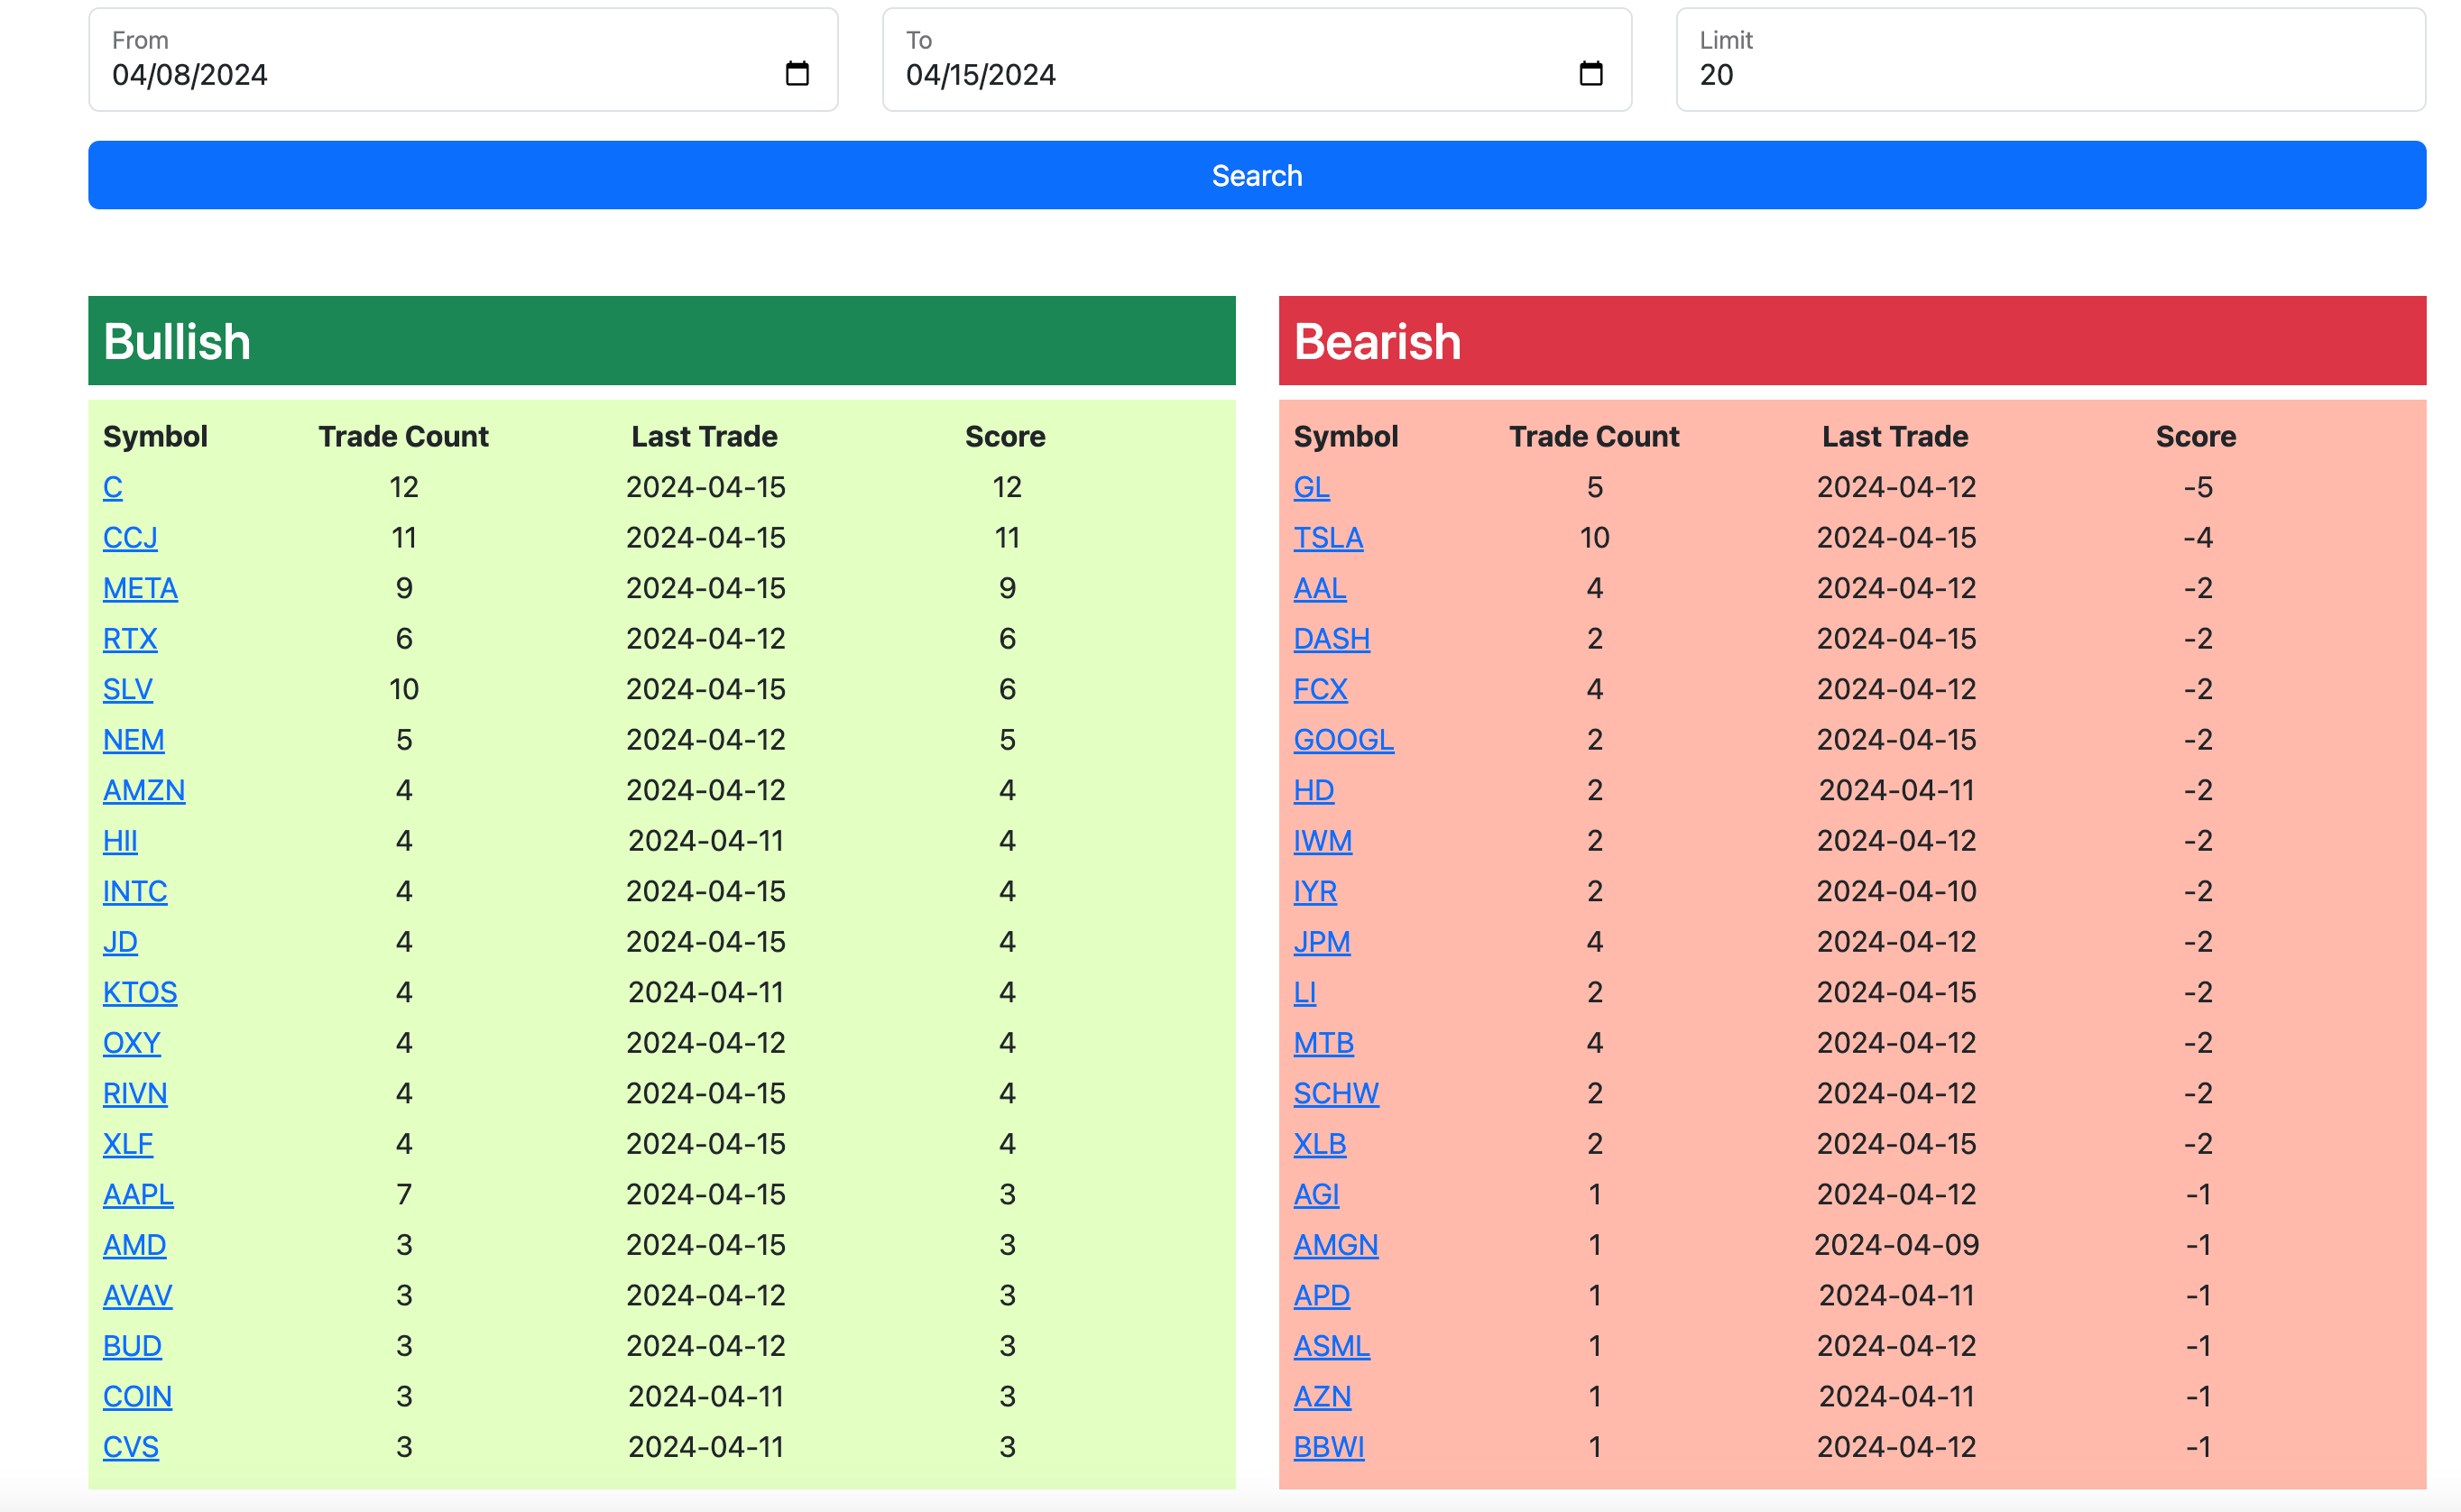The width and height of the screenshot is (2461, 1512).
Task: Open the JPM bearish symbol link
Action: (x=1322, y=942)
